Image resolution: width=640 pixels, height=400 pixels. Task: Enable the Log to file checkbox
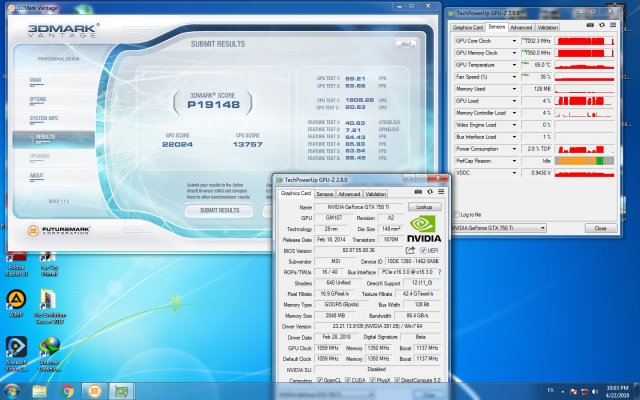(459, 214)
